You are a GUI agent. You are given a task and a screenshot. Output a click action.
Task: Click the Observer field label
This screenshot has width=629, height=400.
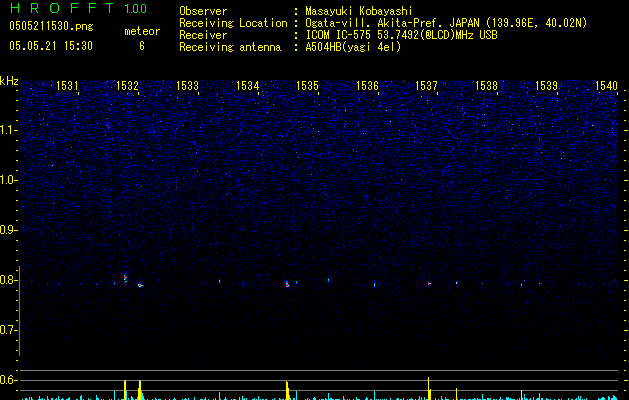coord(203,11)
